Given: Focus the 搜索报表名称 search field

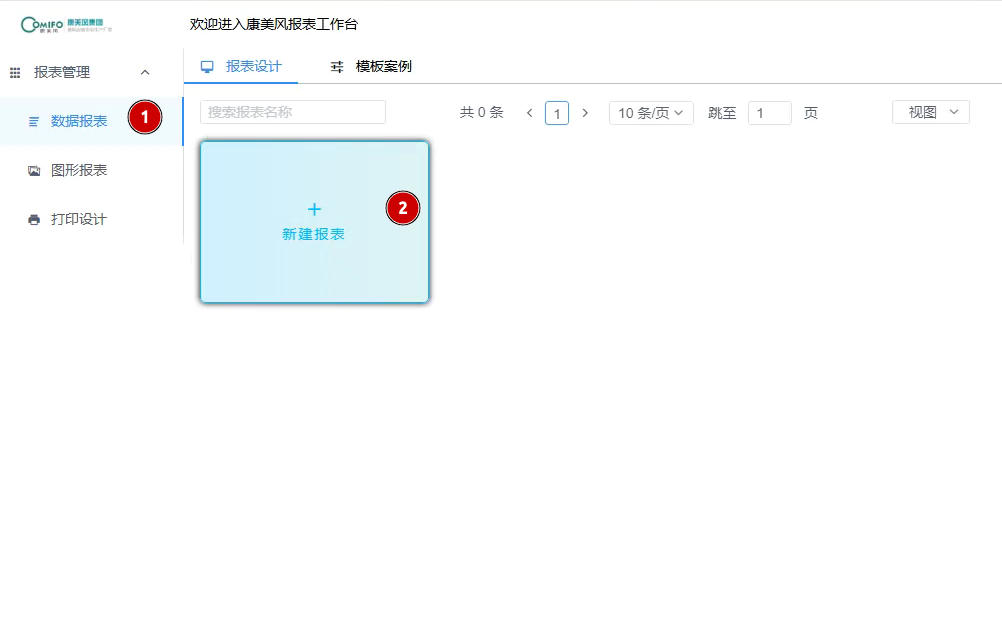Looking at the screenshot, I should click(x=292, y=112).
